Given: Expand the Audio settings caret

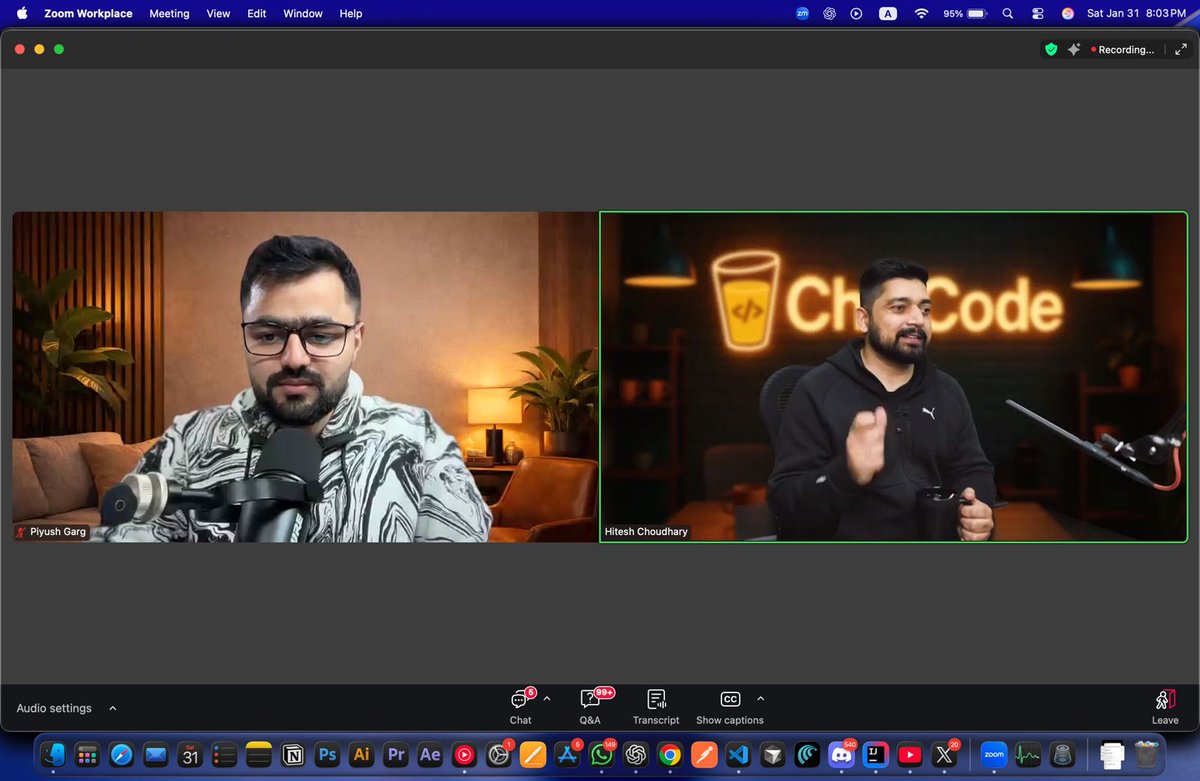Looking at the screenshot, I should click(113, 708).
